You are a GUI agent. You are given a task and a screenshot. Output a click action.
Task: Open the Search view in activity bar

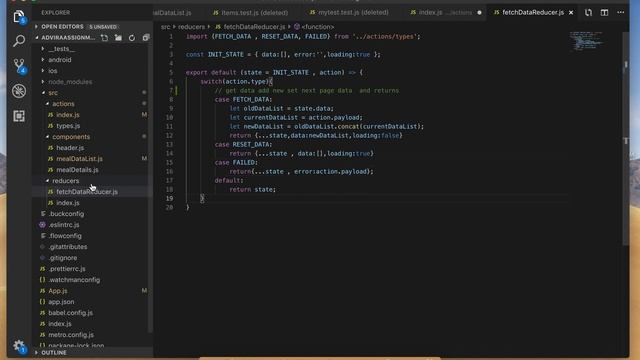19,41
